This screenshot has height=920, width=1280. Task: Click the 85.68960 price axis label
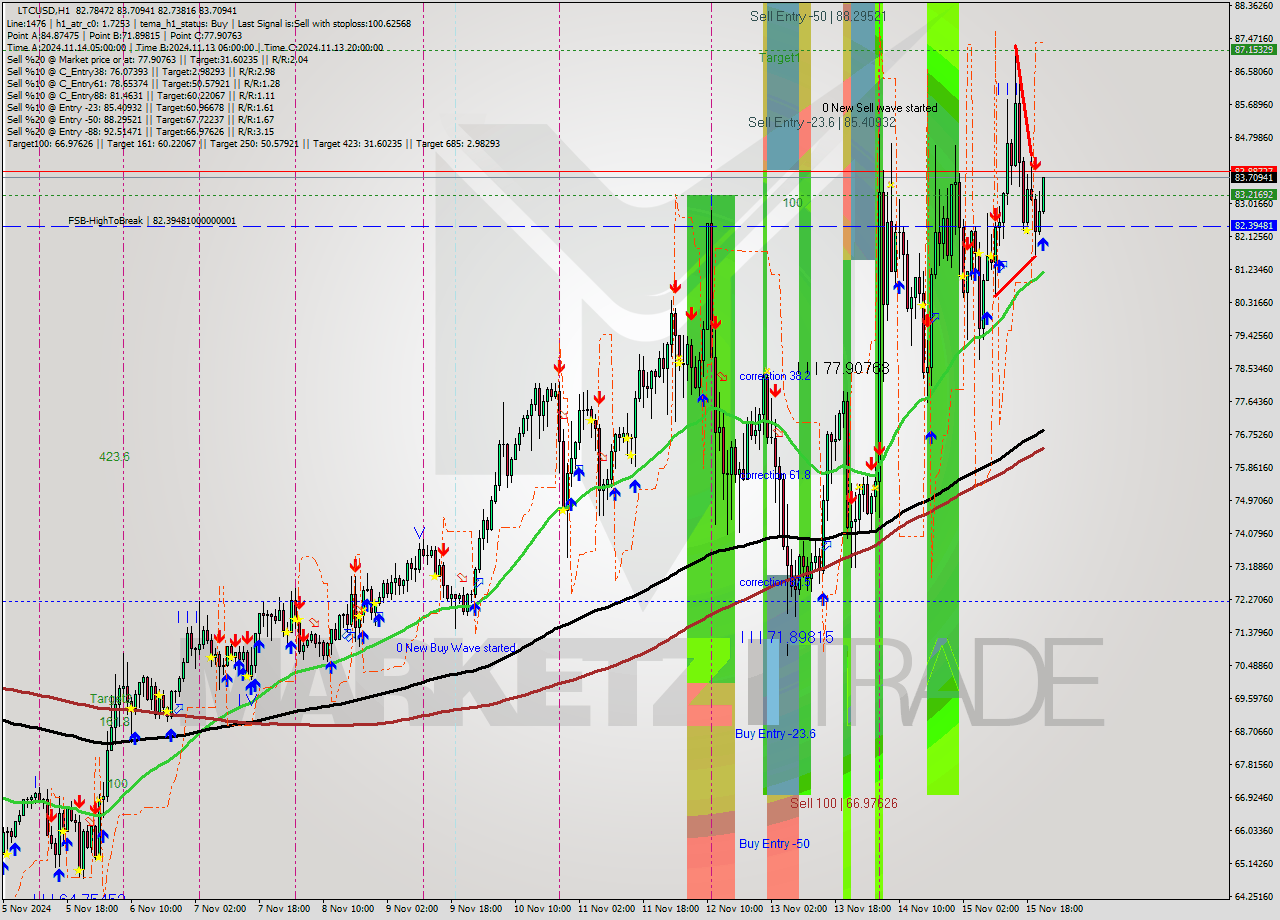(1253, 104)
